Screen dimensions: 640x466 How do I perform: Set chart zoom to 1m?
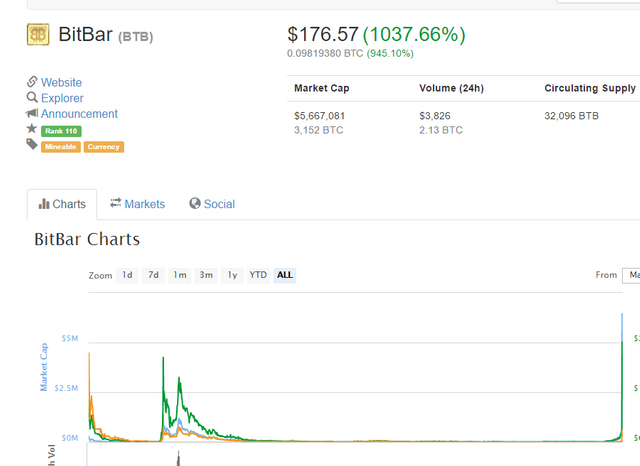(180, 275)
